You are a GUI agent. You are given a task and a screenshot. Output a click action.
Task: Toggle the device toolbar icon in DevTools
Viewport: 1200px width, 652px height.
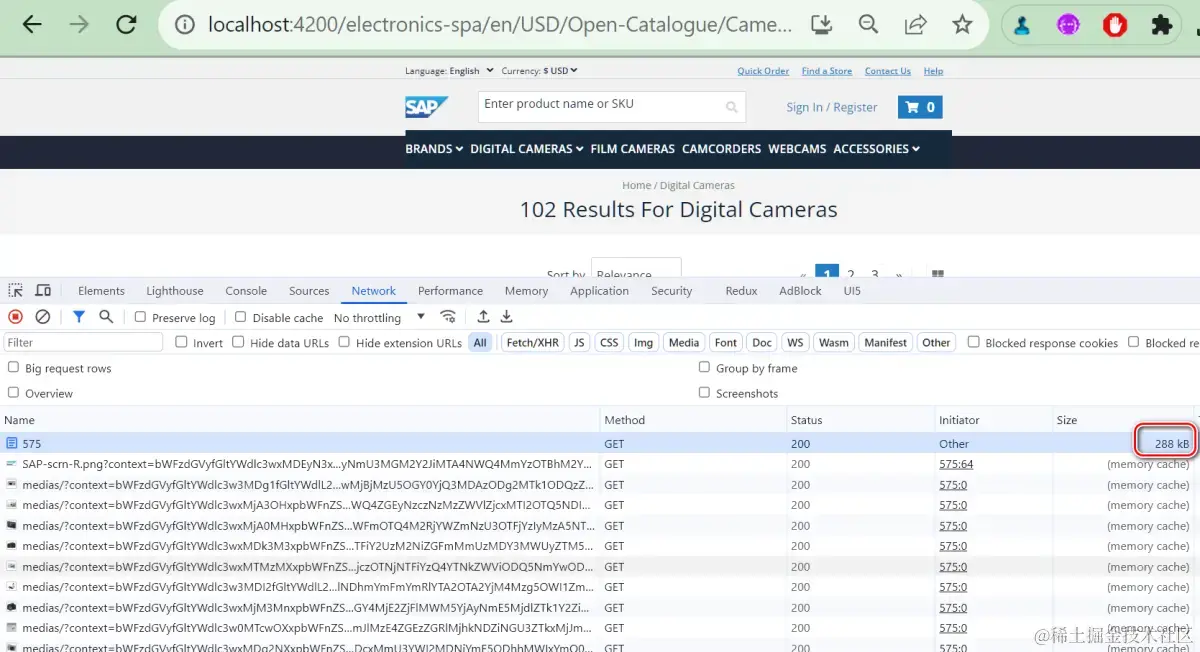43,291
